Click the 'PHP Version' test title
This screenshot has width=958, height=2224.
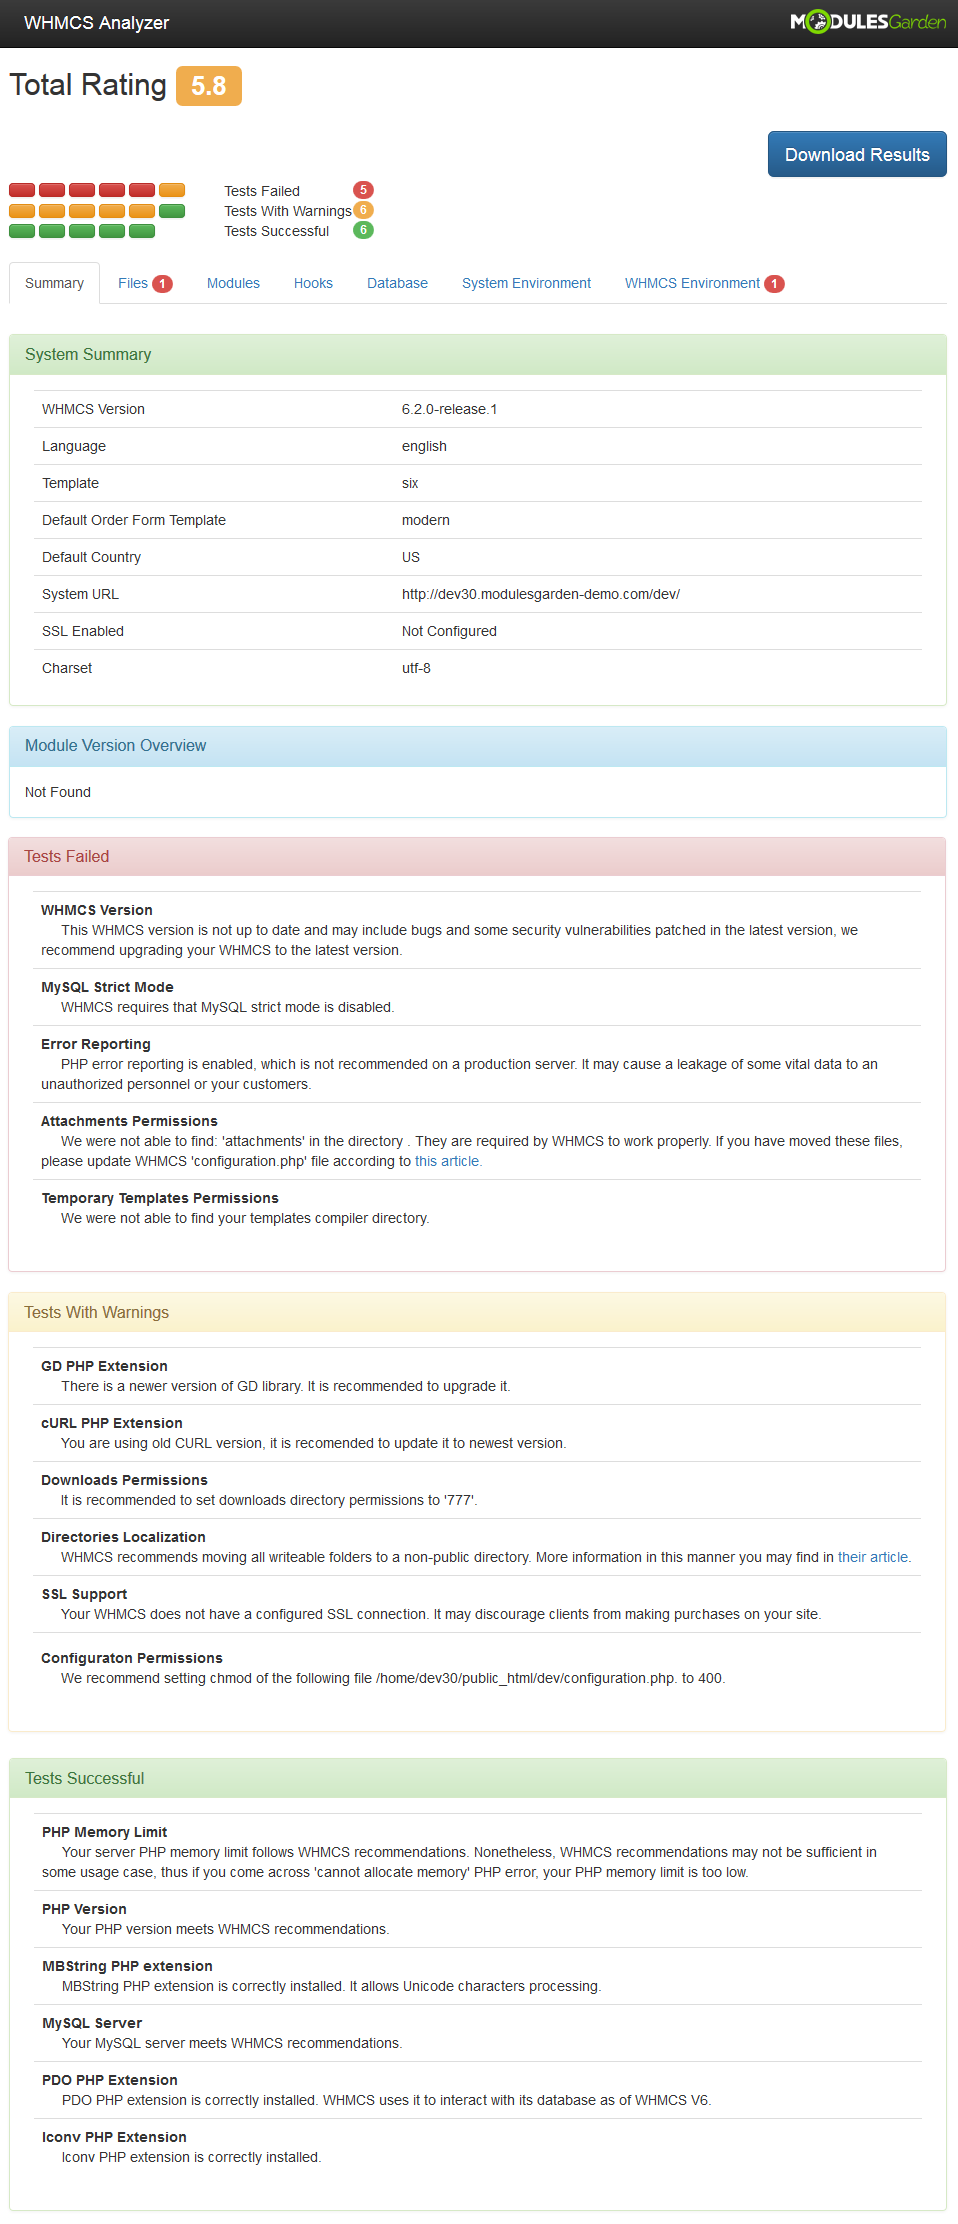pyautogui.click(x=84, y=1909)
